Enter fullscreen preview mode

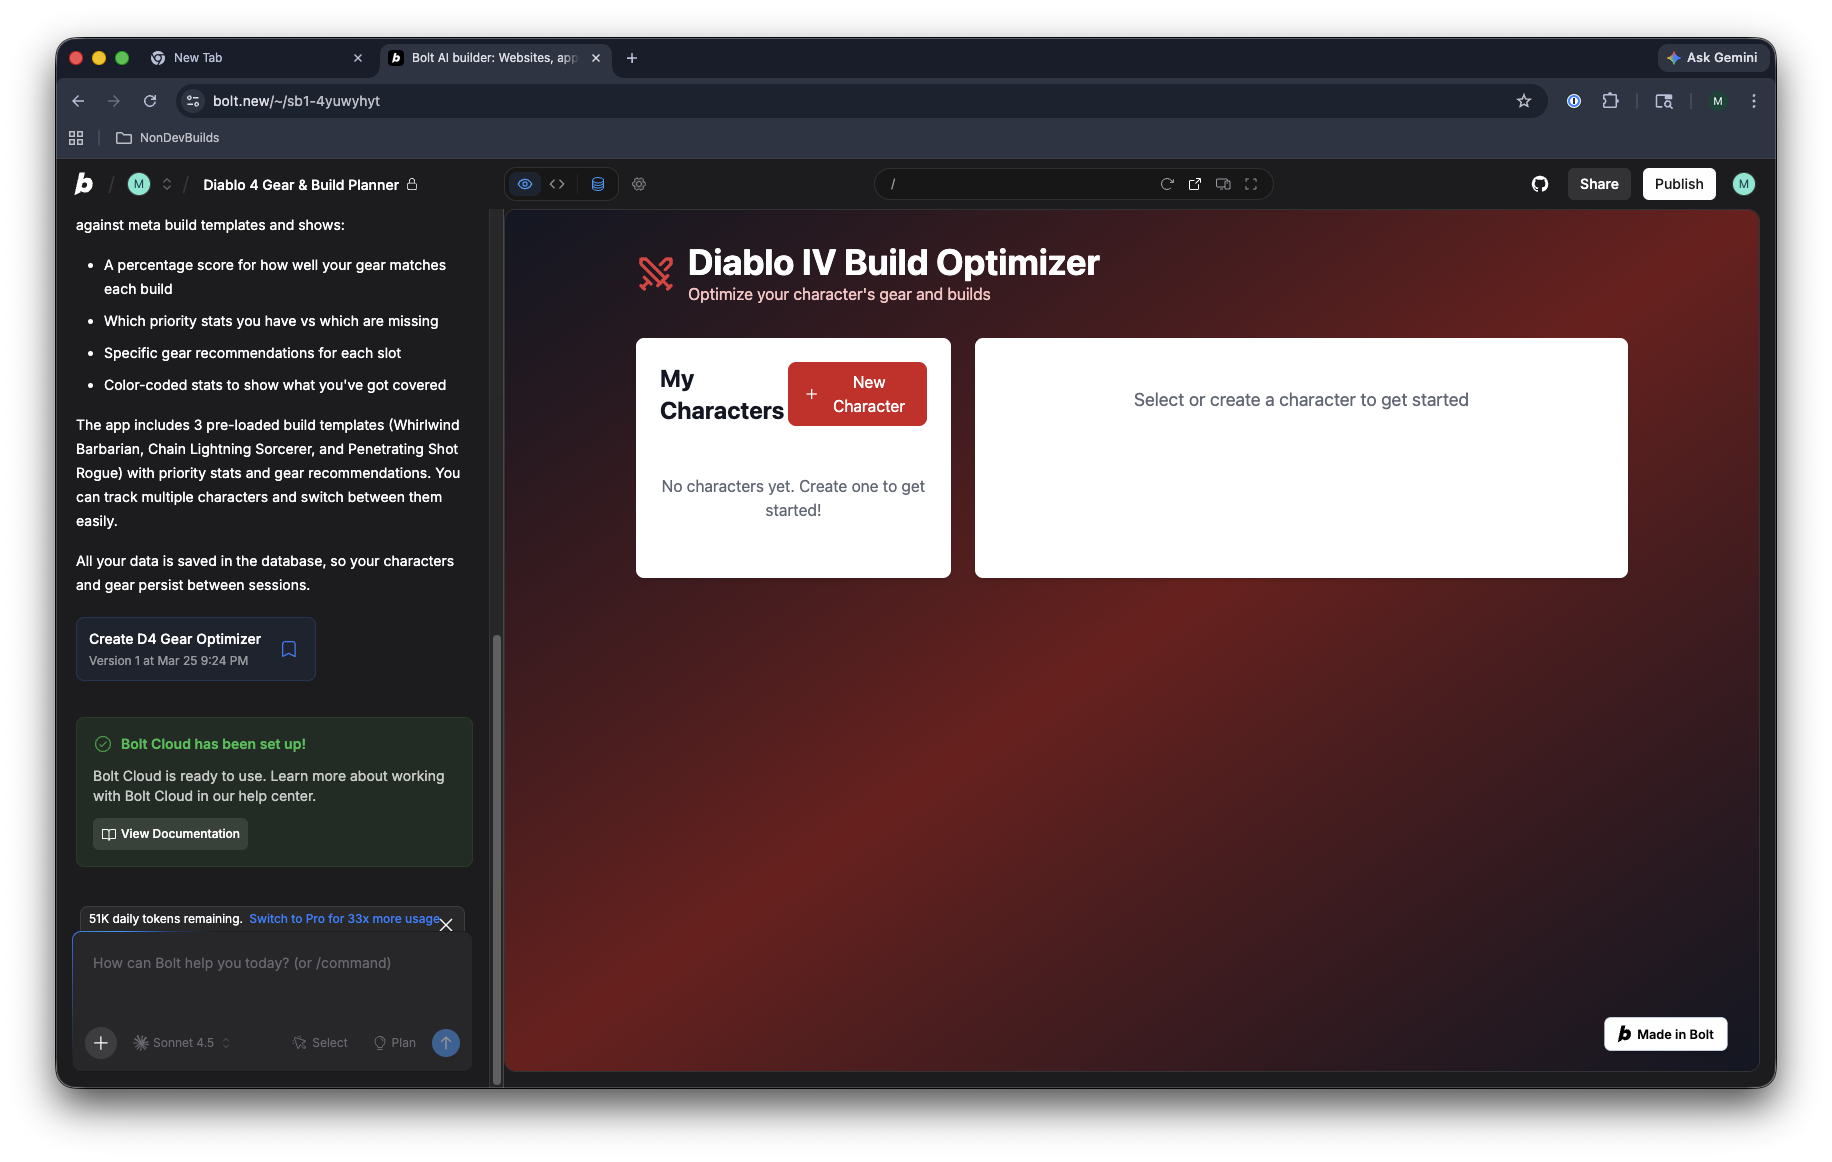pos(1251,184)
